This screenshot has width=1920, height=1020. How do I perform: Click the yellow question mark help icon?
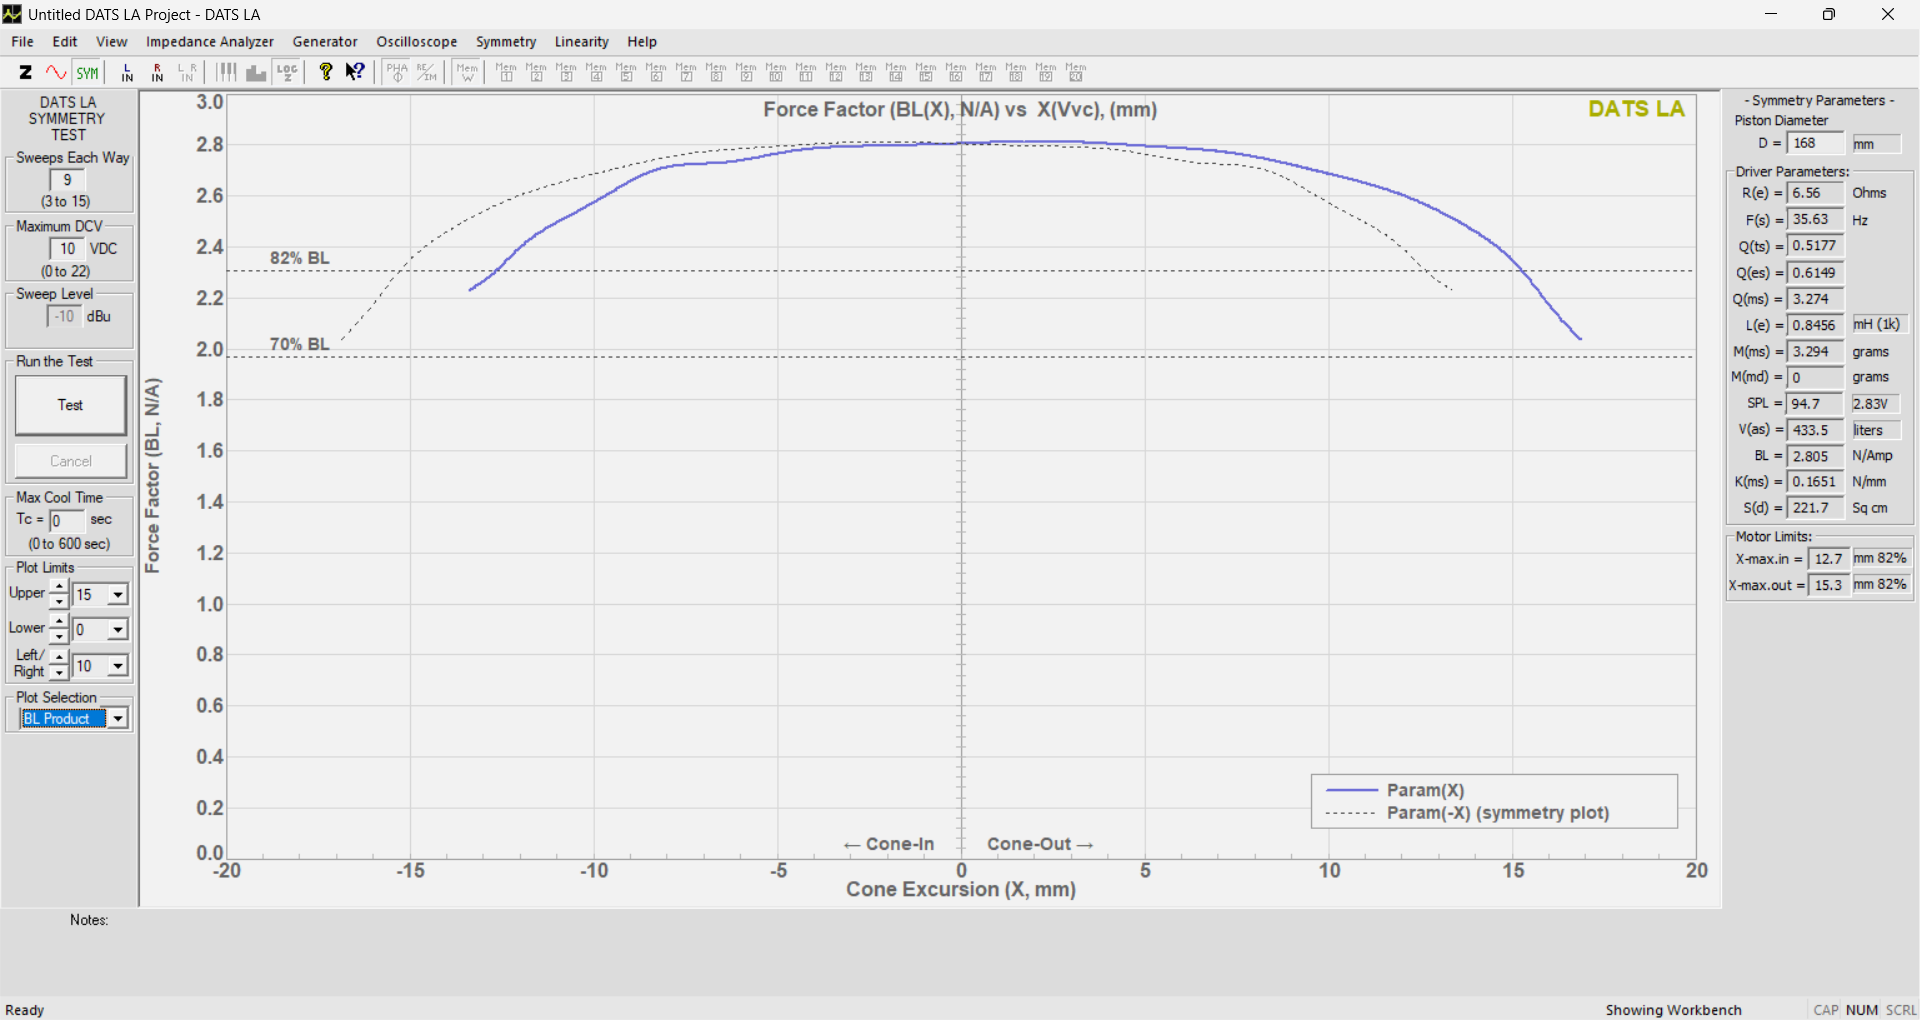click(325, 72)
